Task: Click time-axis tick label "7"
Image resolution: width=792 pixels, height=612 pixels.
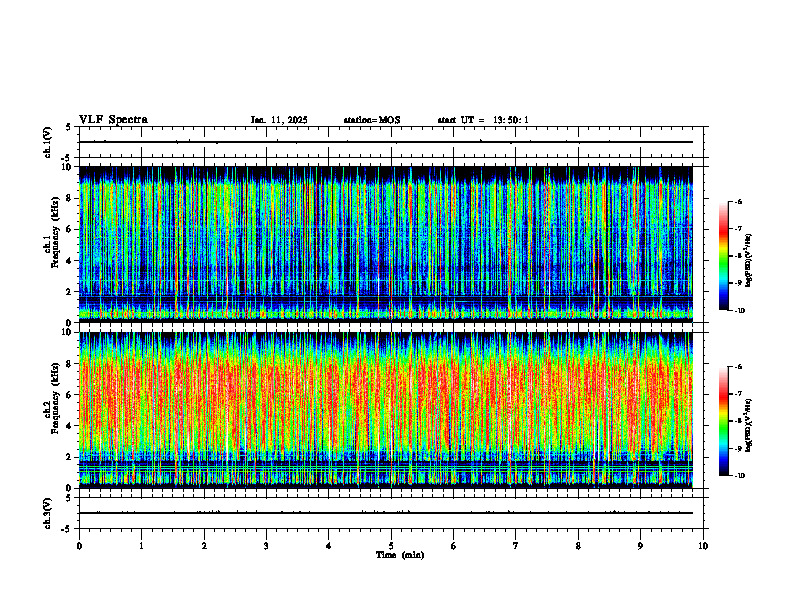Action: coord(516,546)
